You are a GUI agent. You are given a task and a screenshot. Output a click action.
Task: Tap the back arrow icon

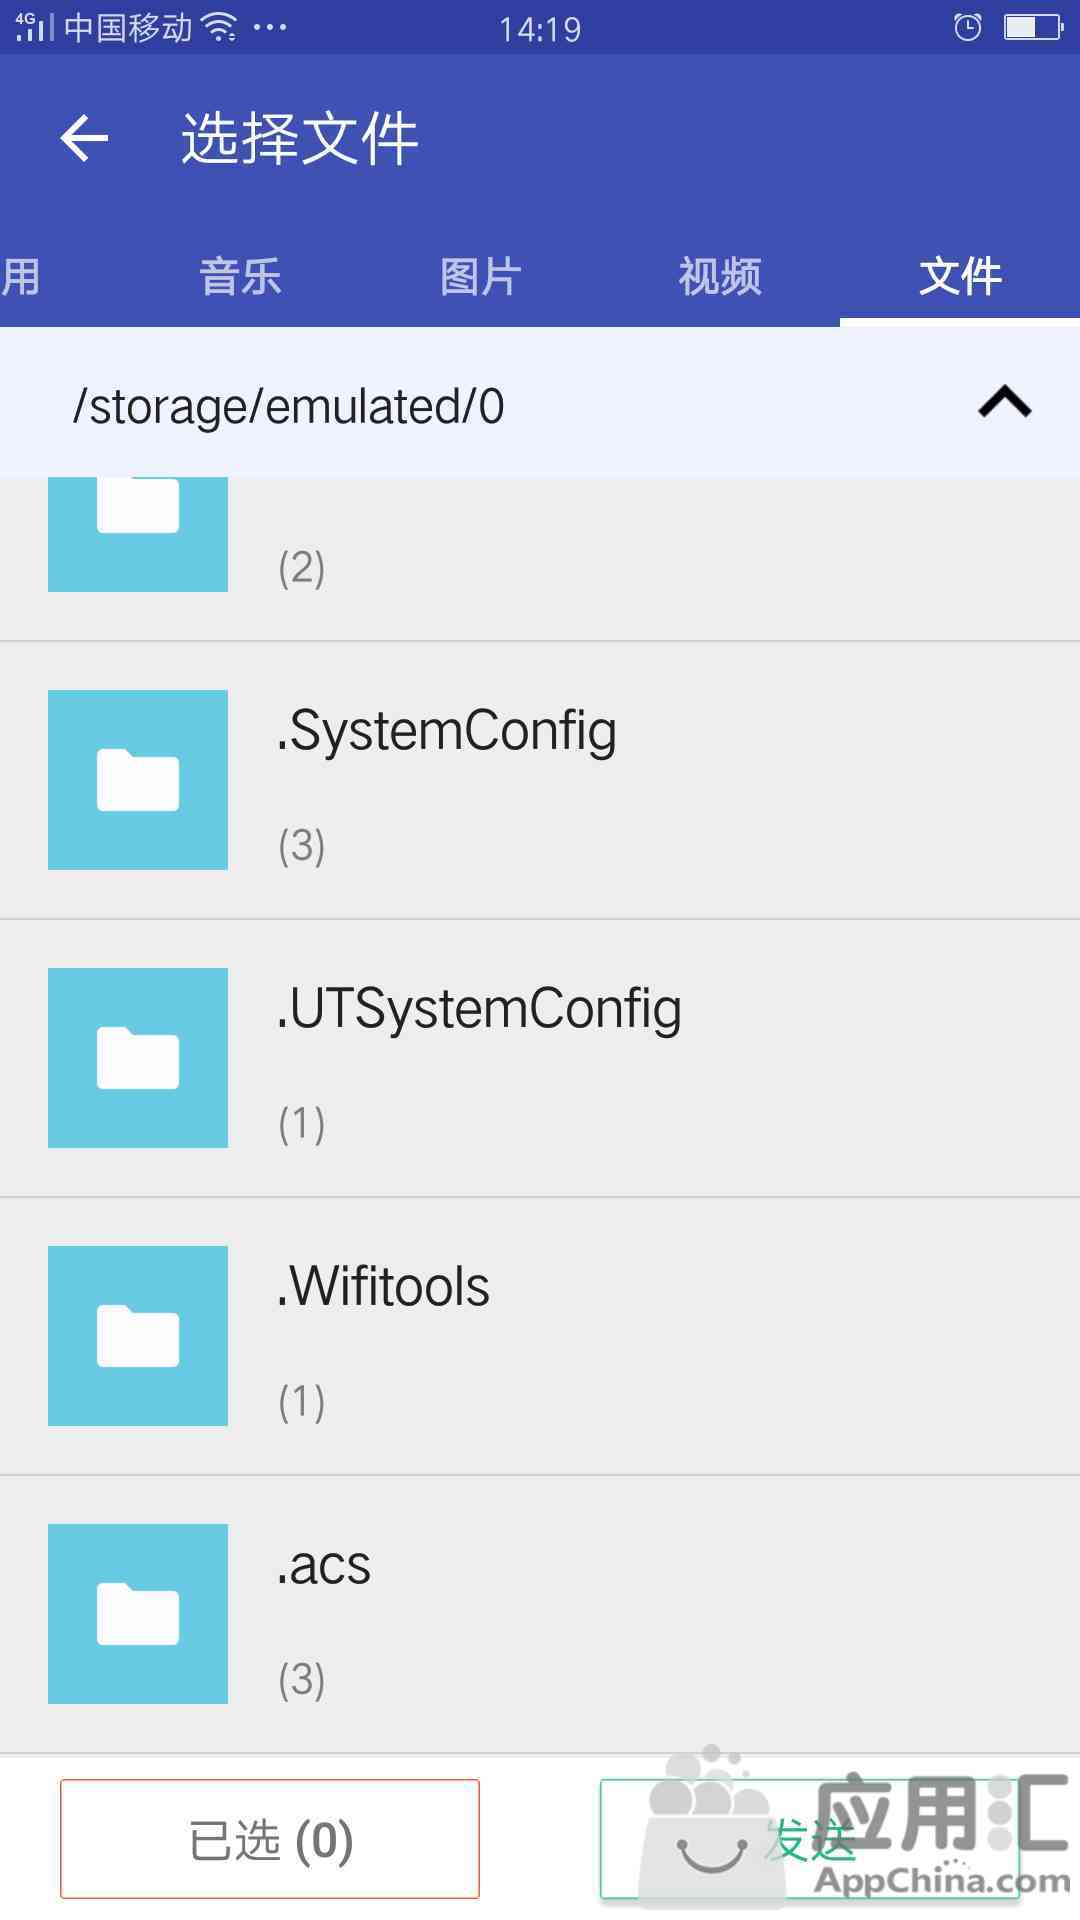coord(84,138)
